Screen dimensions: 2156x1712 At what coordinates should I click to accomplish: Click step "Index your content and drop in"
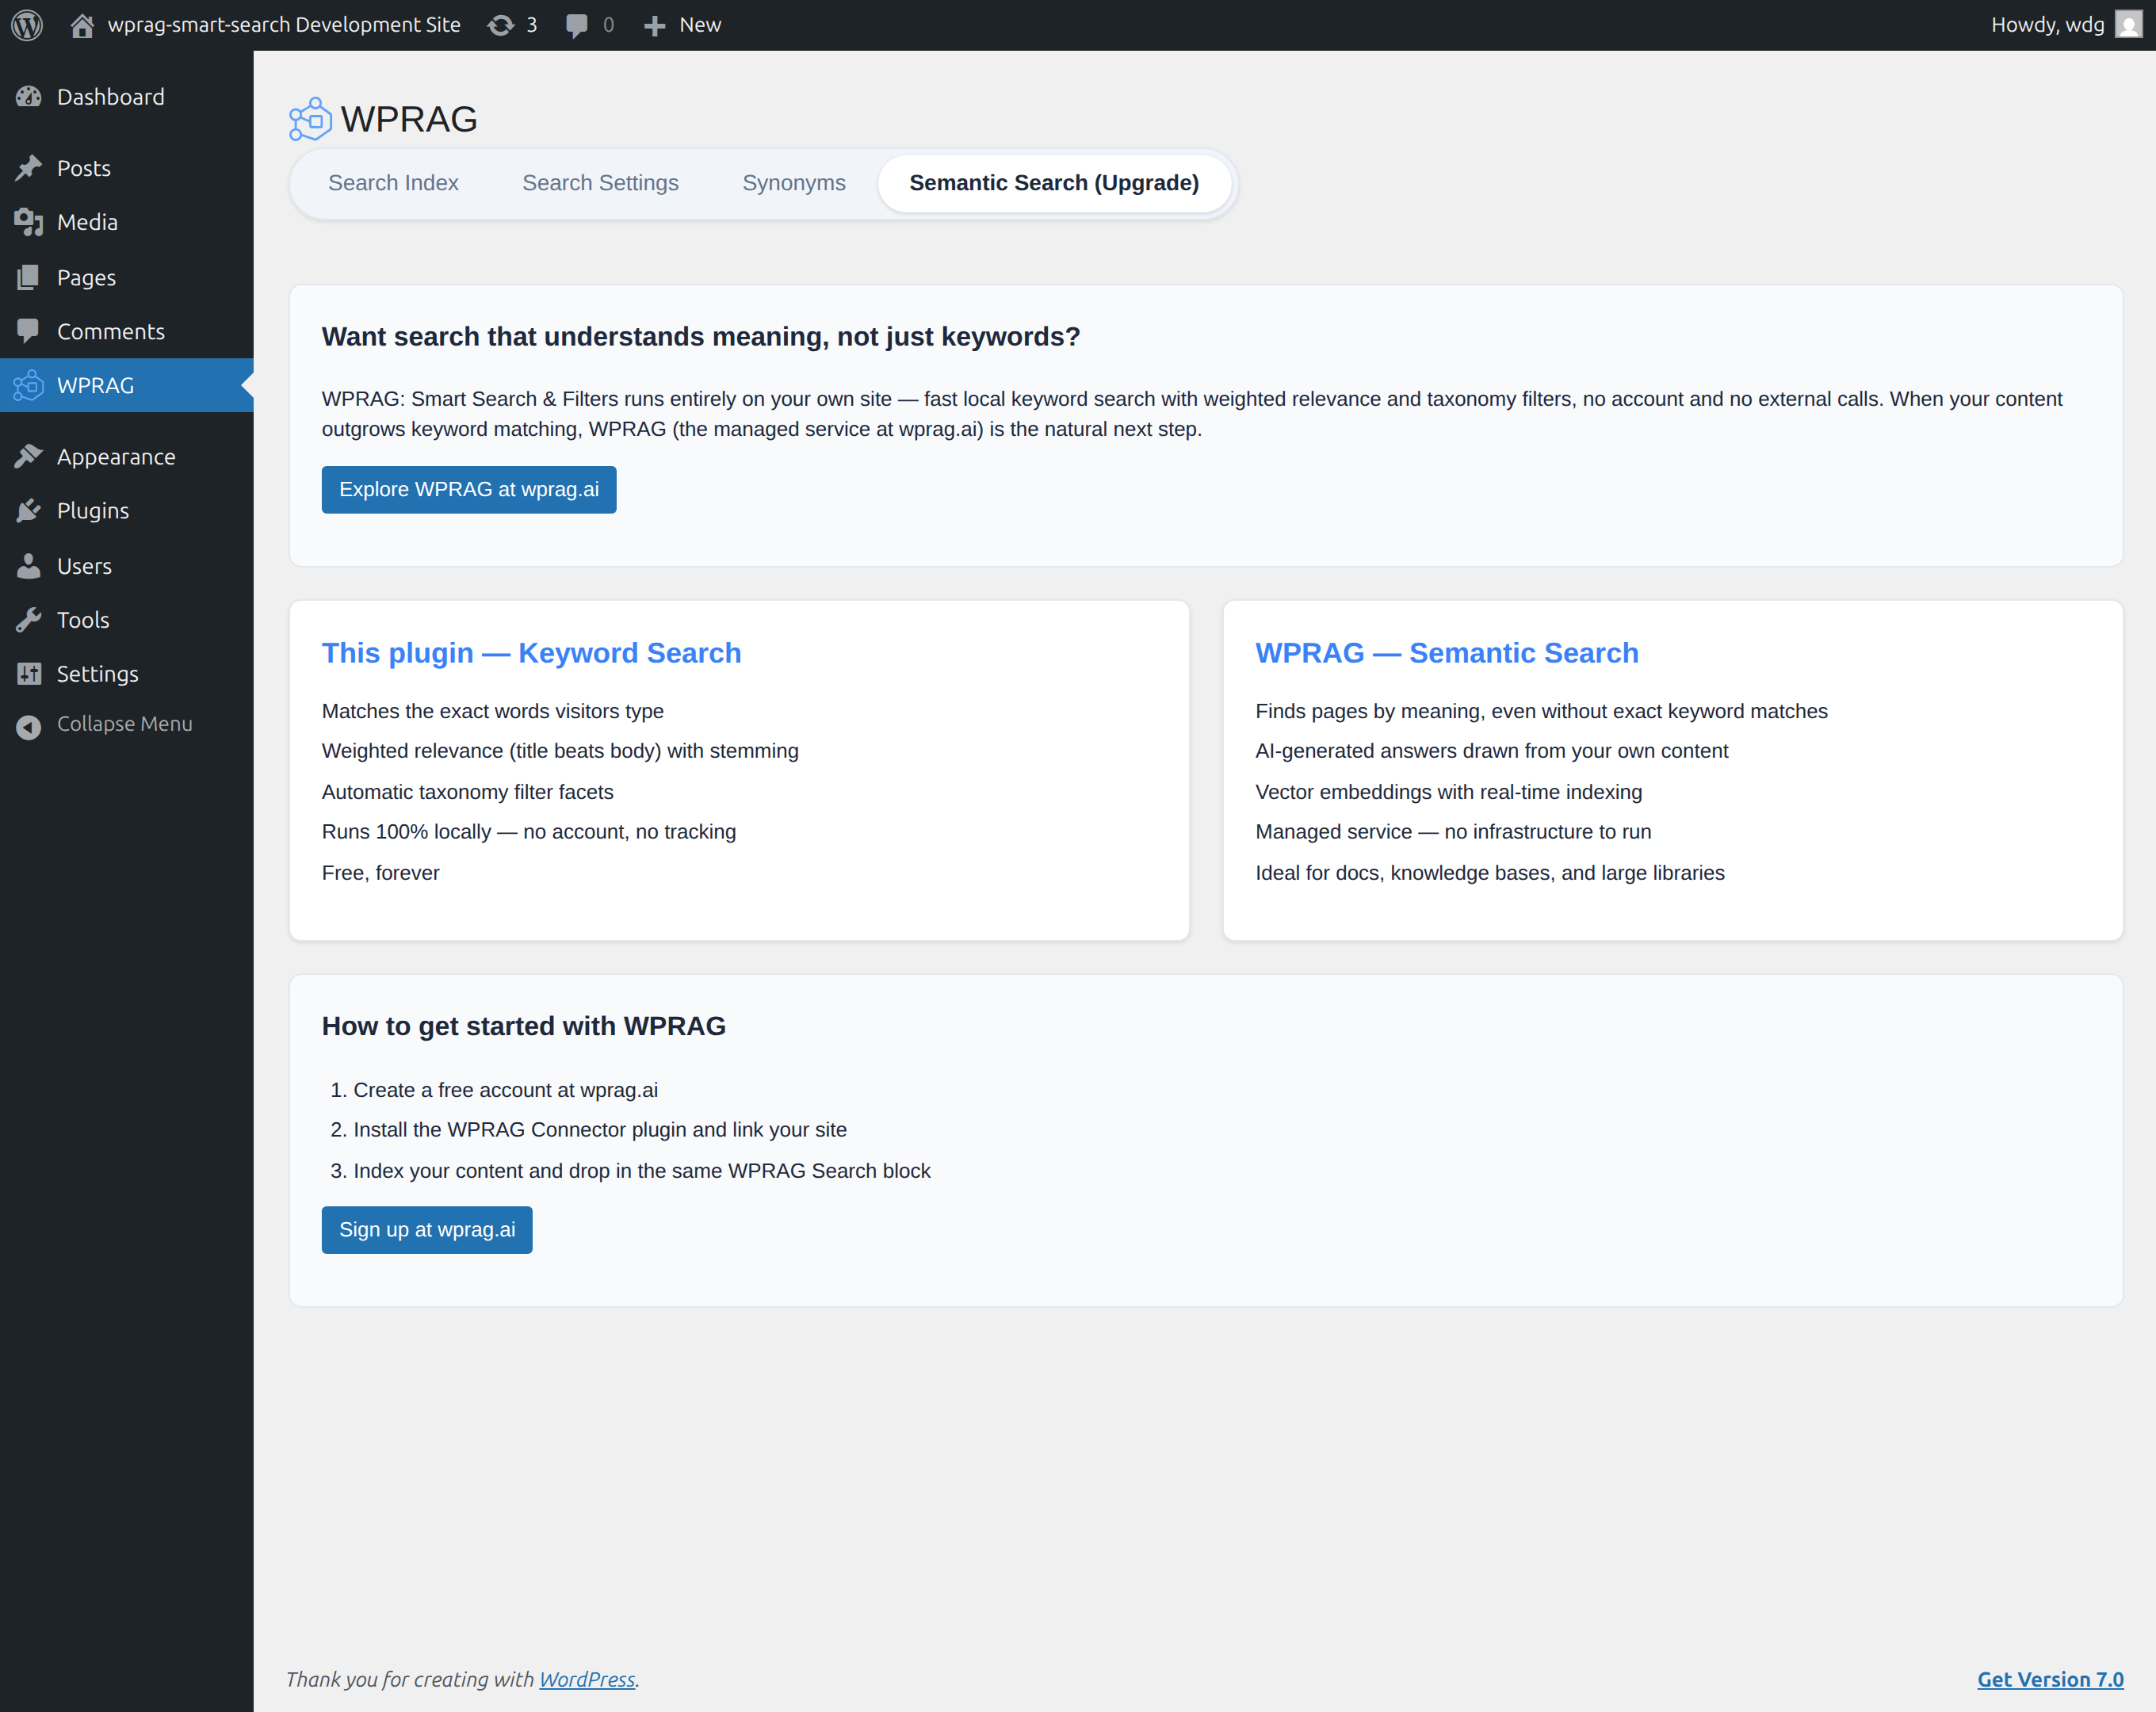642,1171
